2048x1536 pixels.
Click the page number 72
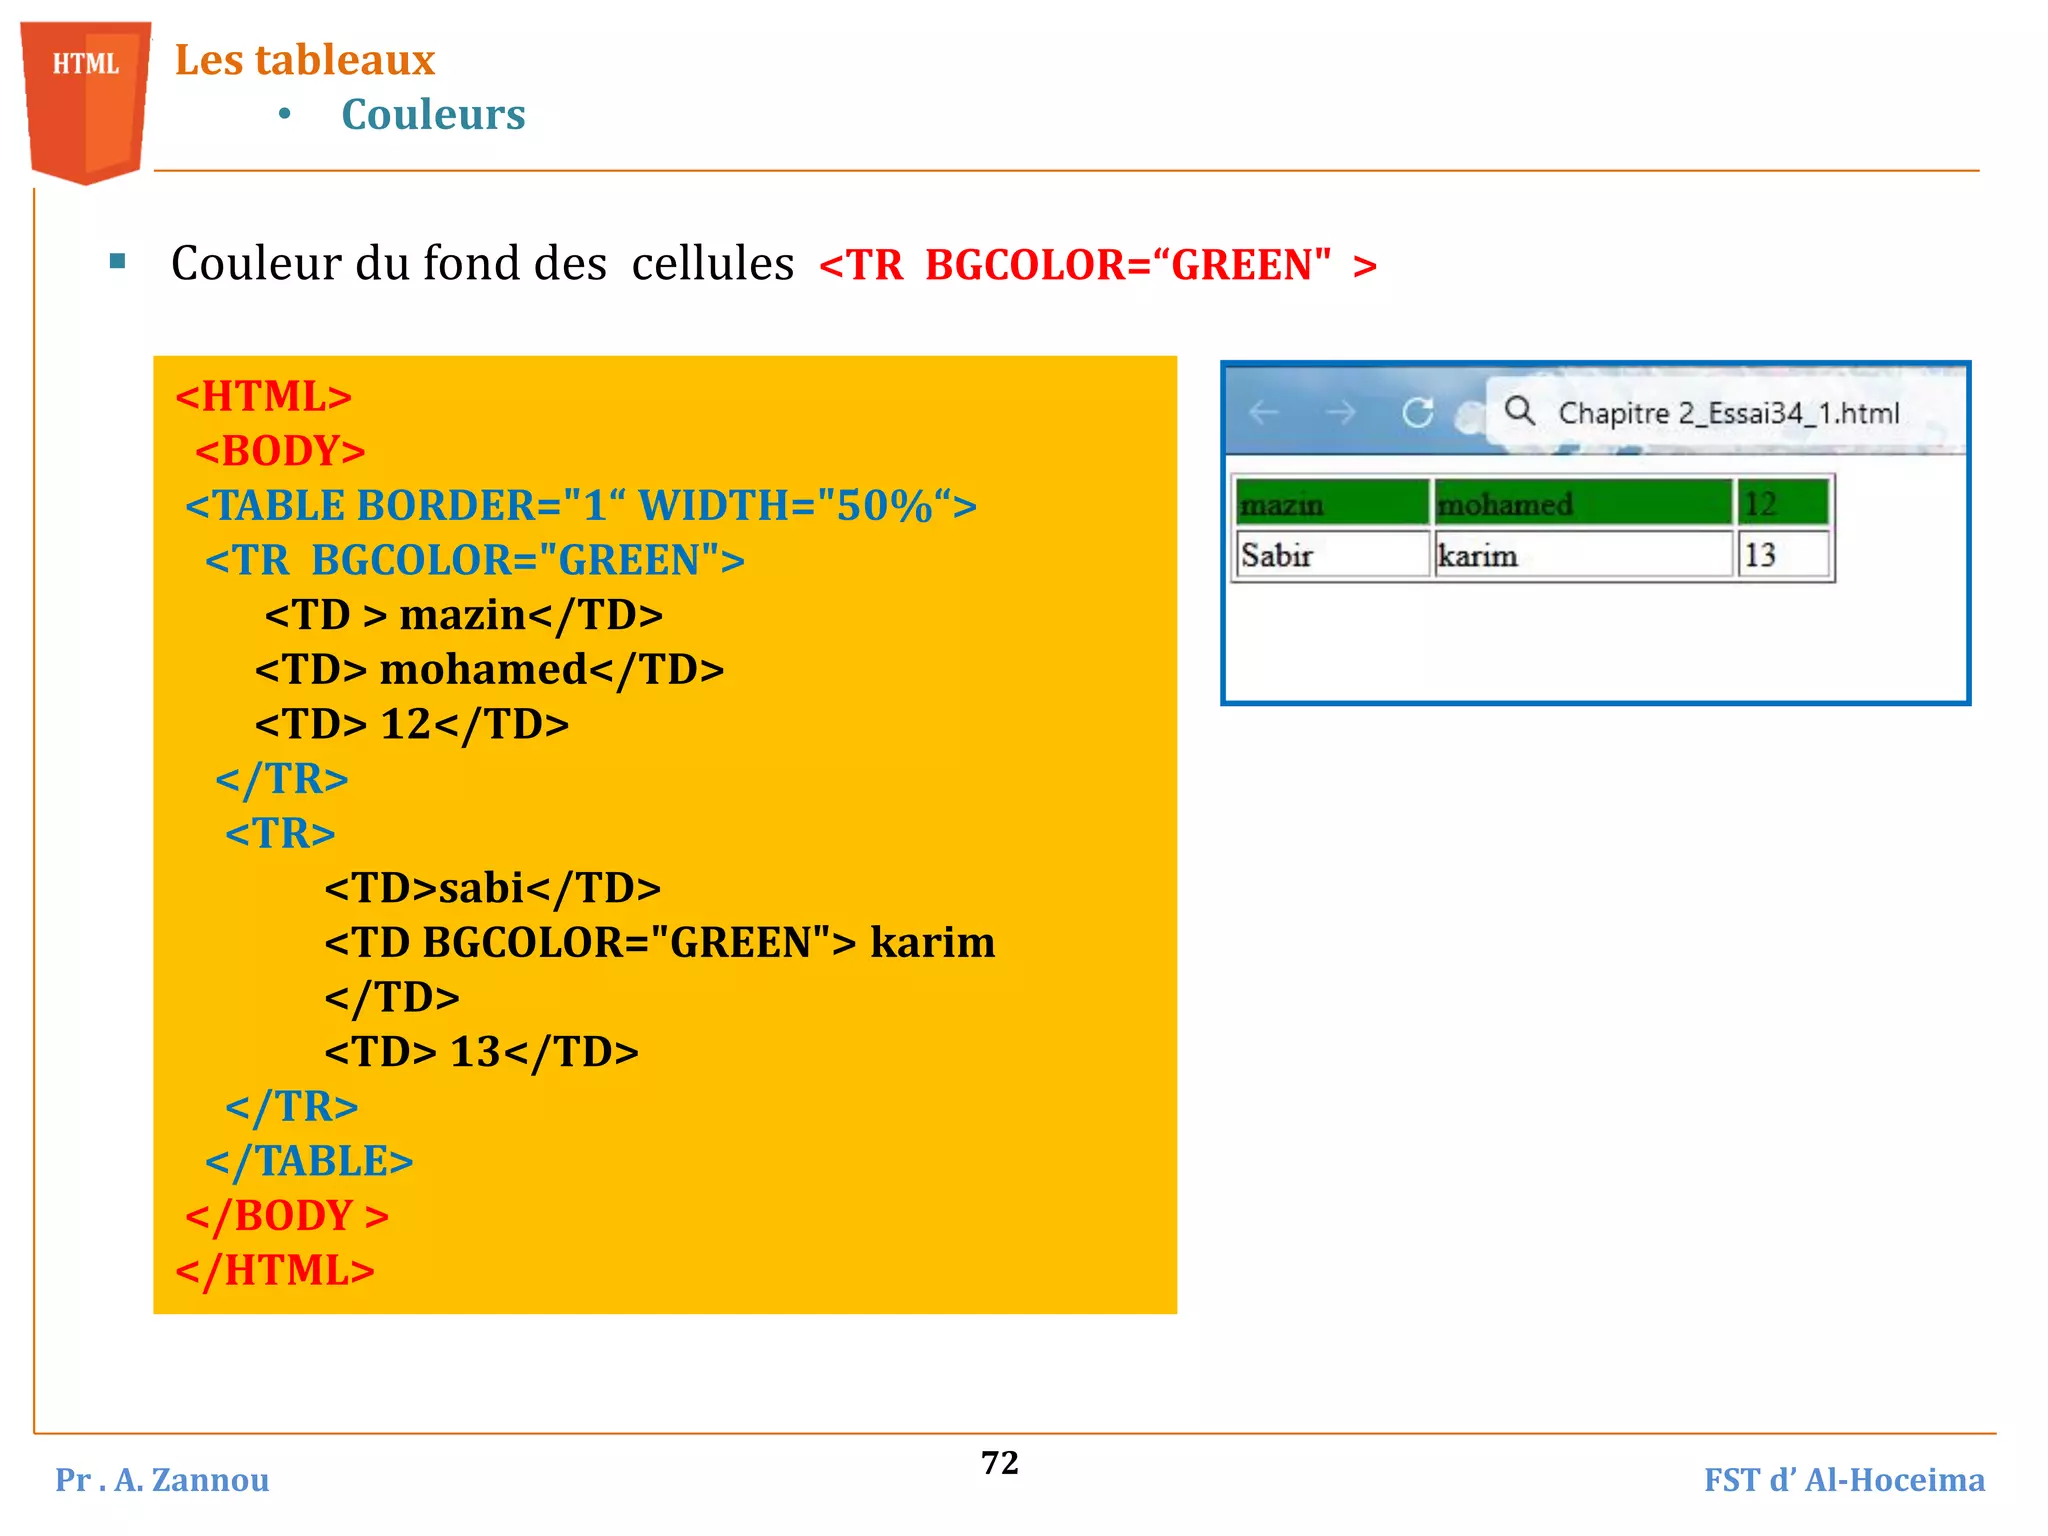click(998, 1463)
